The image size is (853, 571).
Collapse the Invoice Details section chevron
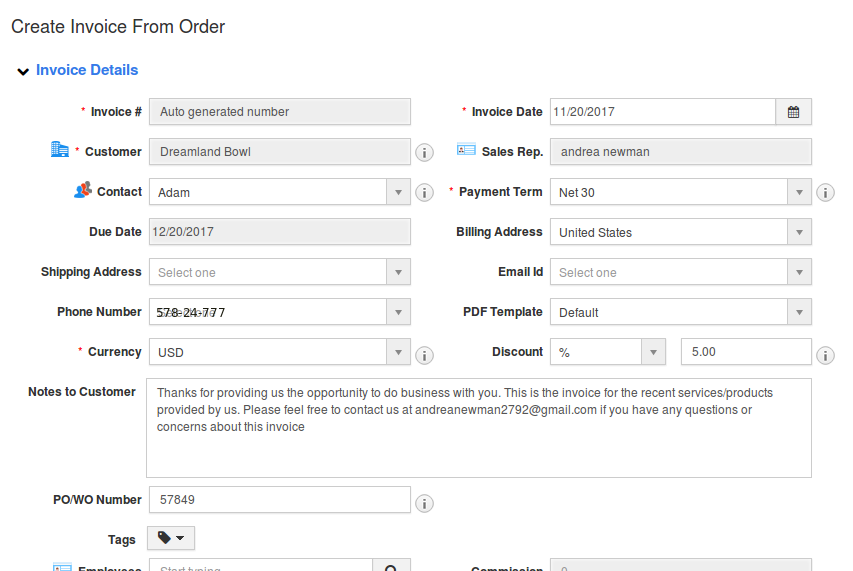click(x=23, y=71)
